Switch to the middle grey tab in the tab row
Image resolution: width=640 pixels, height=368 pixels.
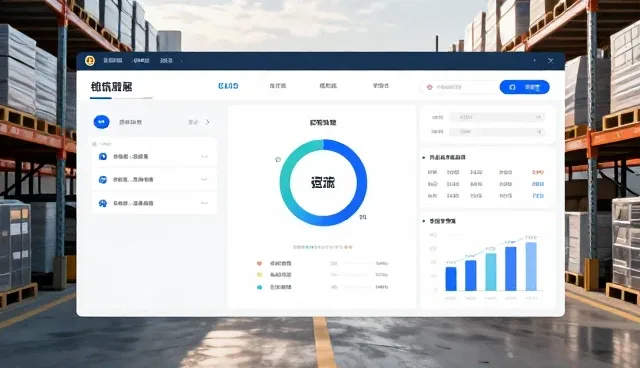328,86
